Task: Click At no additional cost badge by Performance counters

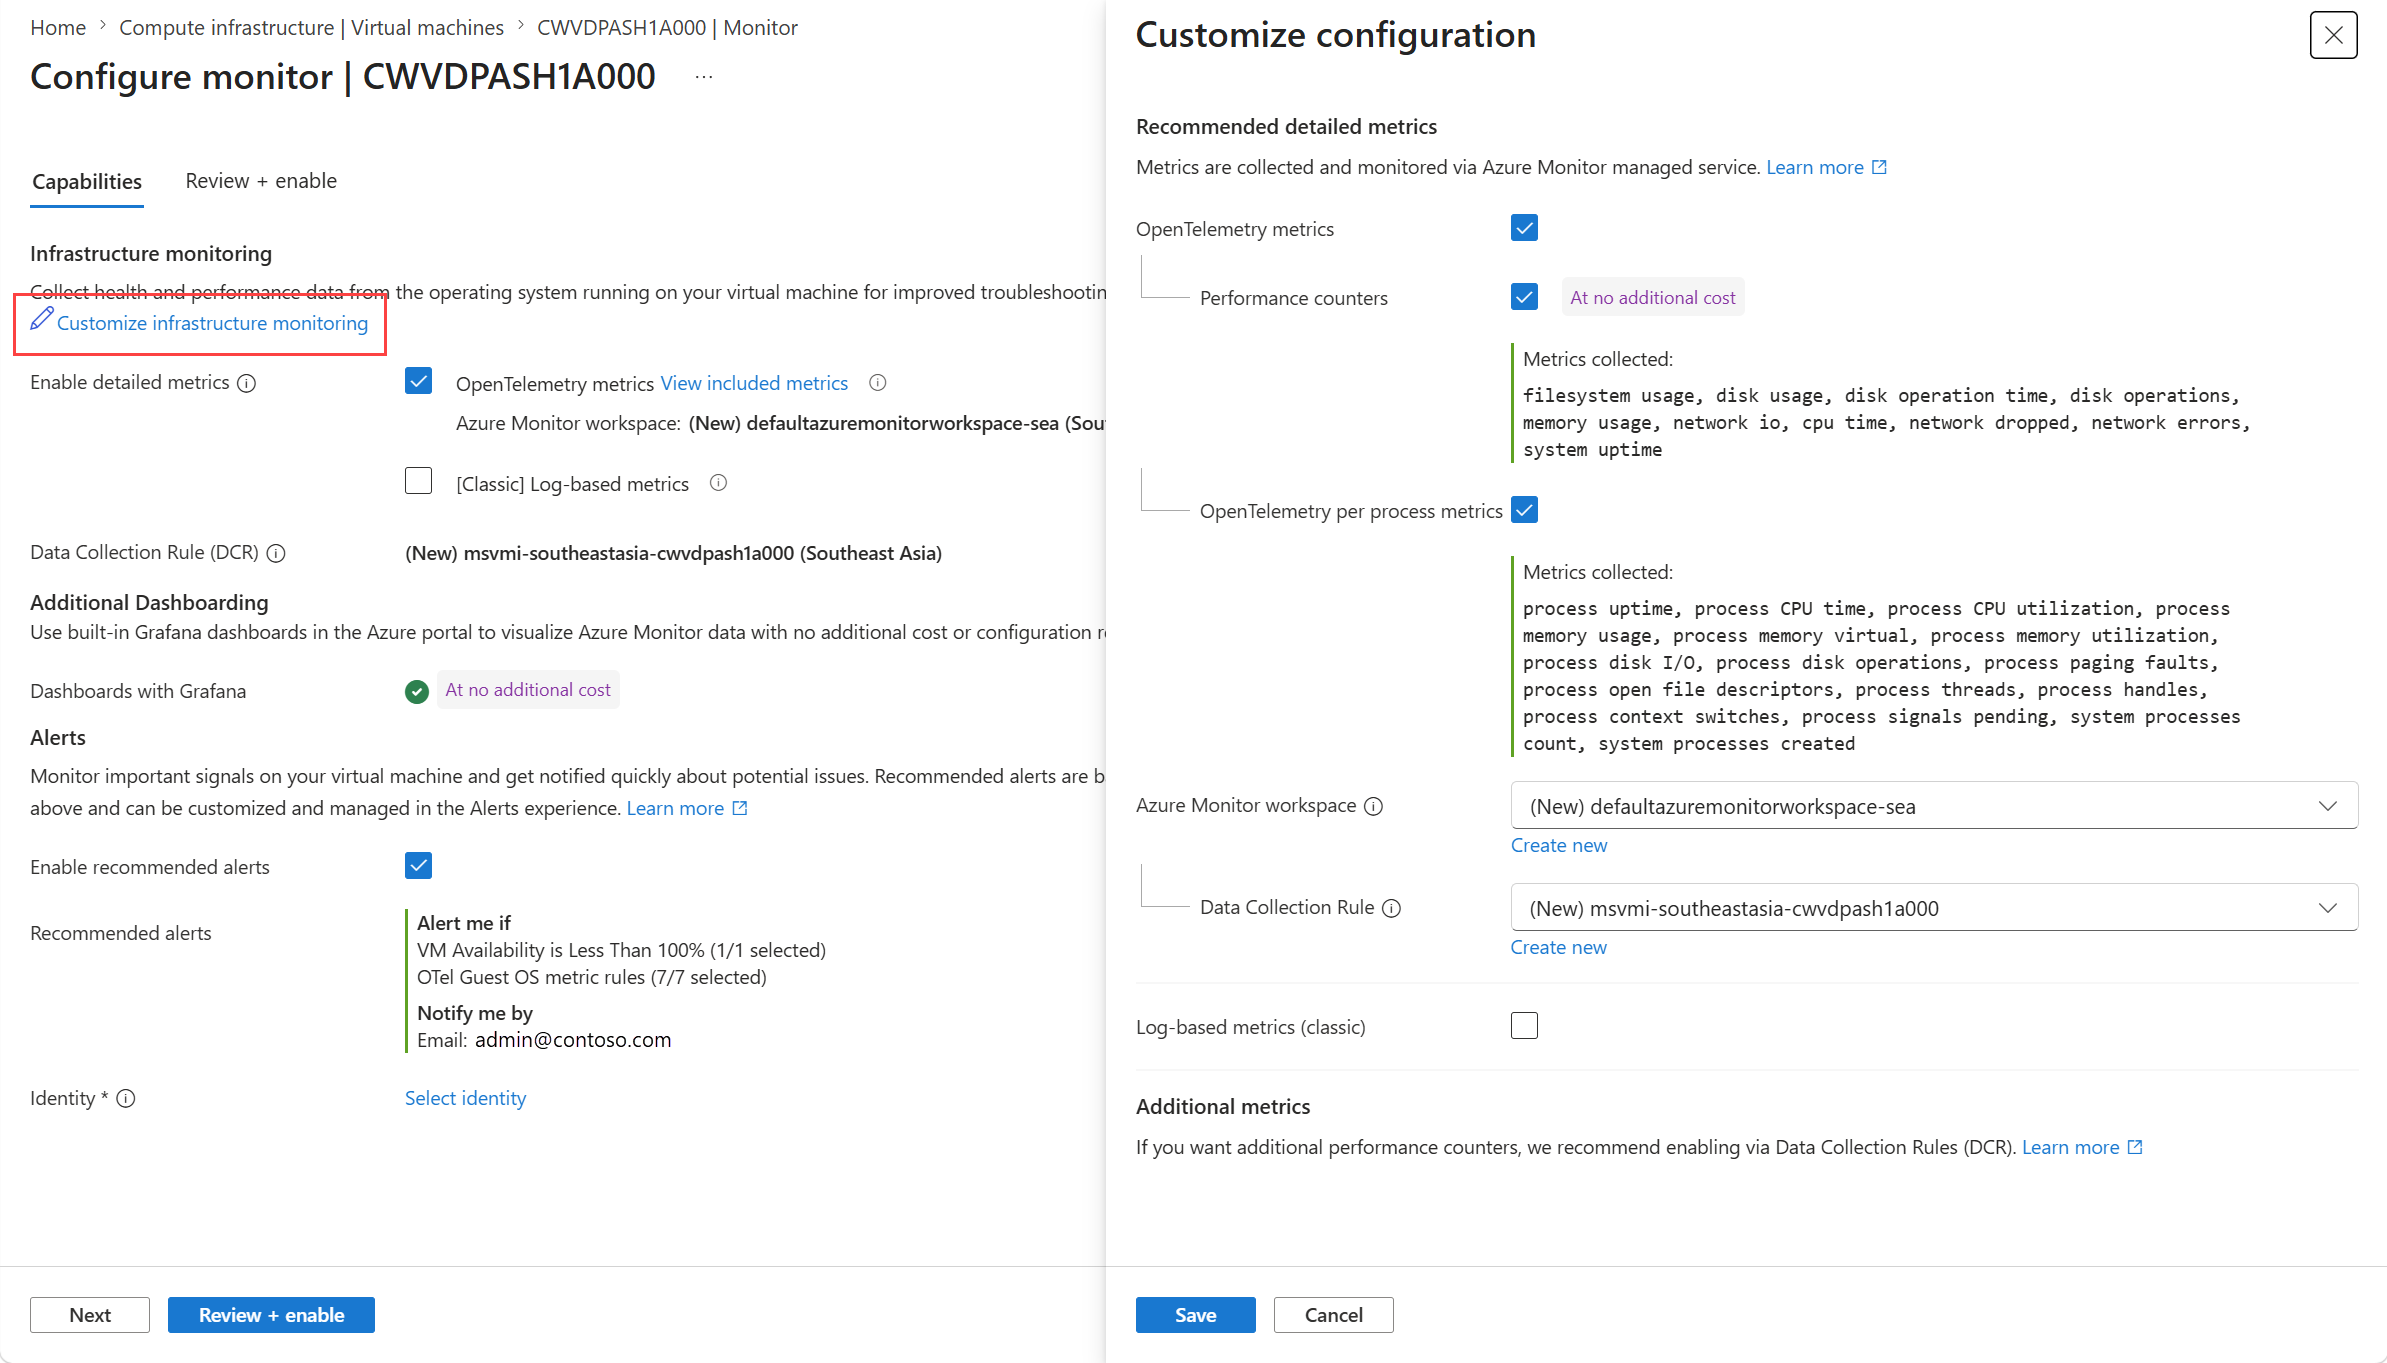Action: [1653, 297]
